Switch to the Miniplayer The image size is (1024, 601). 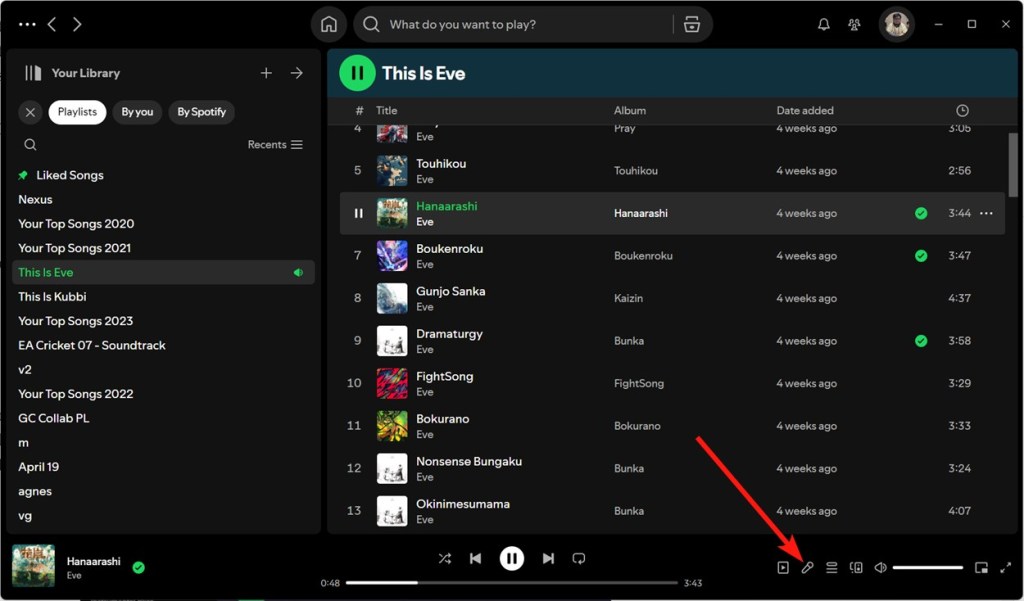tap(981, 567)
